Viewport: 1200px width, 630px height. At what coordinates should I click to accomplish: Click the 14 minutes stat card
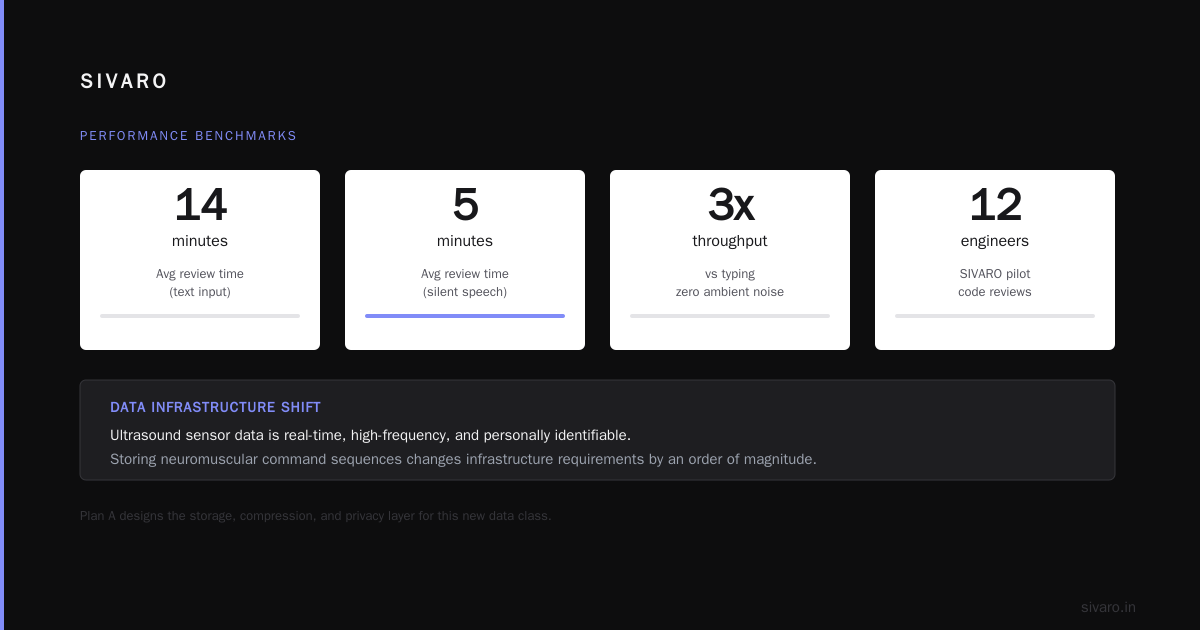click(x=200, y=260)
